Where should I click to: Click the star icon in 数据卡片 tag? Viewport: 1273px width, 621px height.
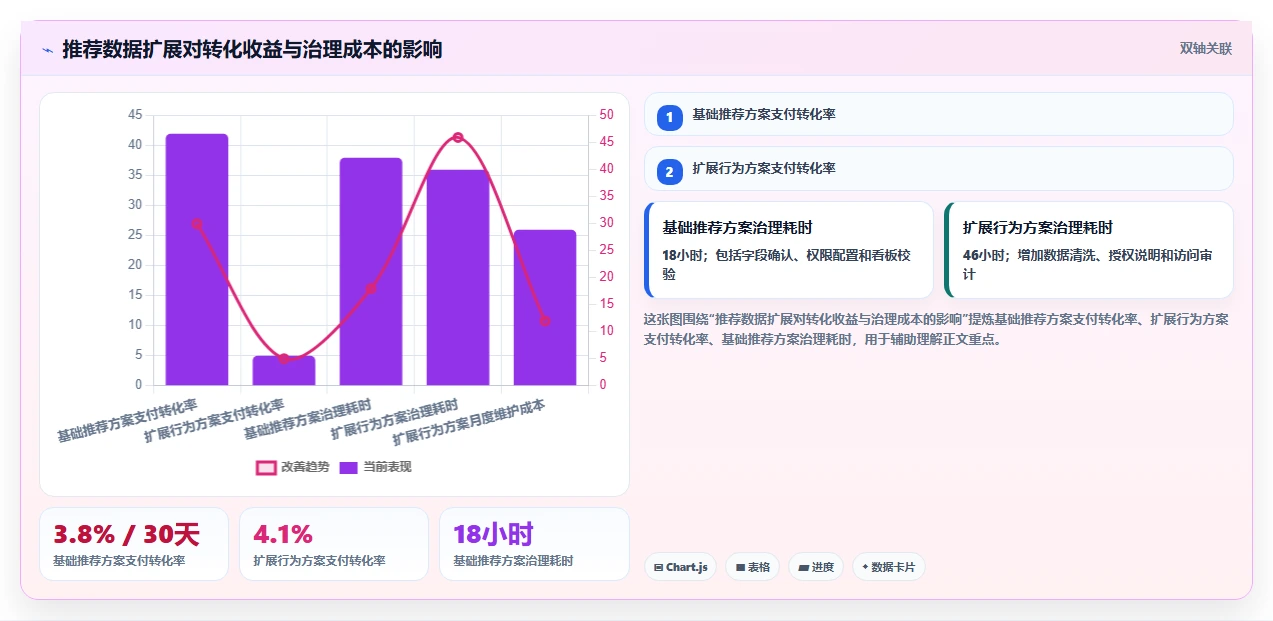coord(865,567)
